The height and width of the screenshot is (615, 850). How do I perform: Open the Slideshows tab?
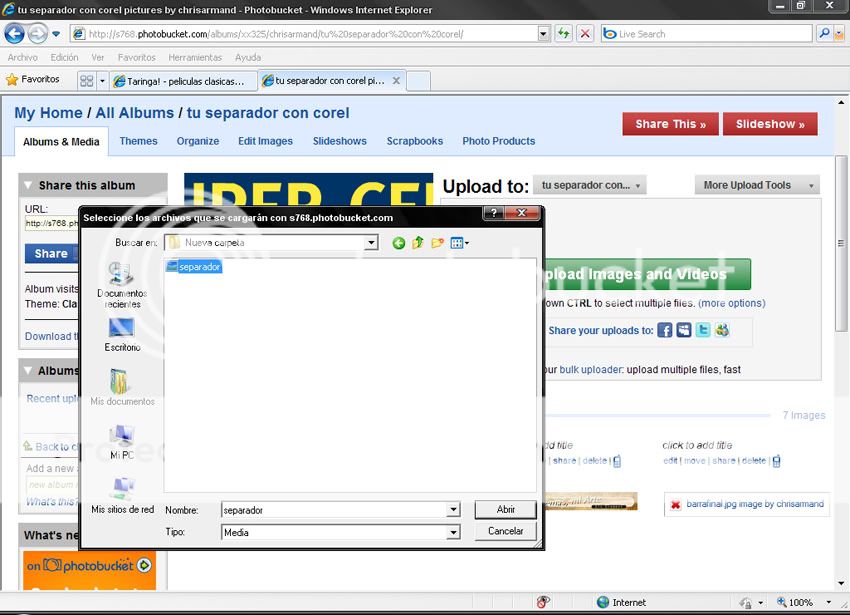coord(340,141)
